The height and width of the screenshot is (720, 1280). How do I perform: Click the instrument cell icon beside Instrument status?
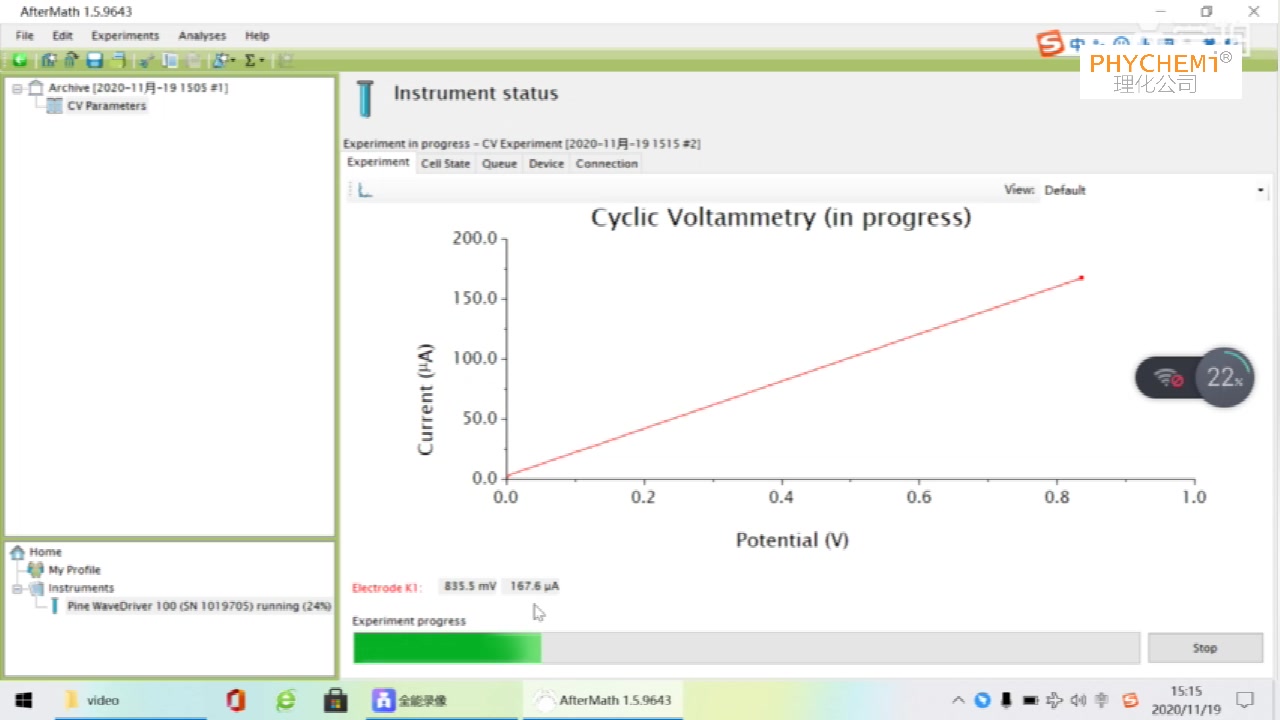tap(365, 98)
